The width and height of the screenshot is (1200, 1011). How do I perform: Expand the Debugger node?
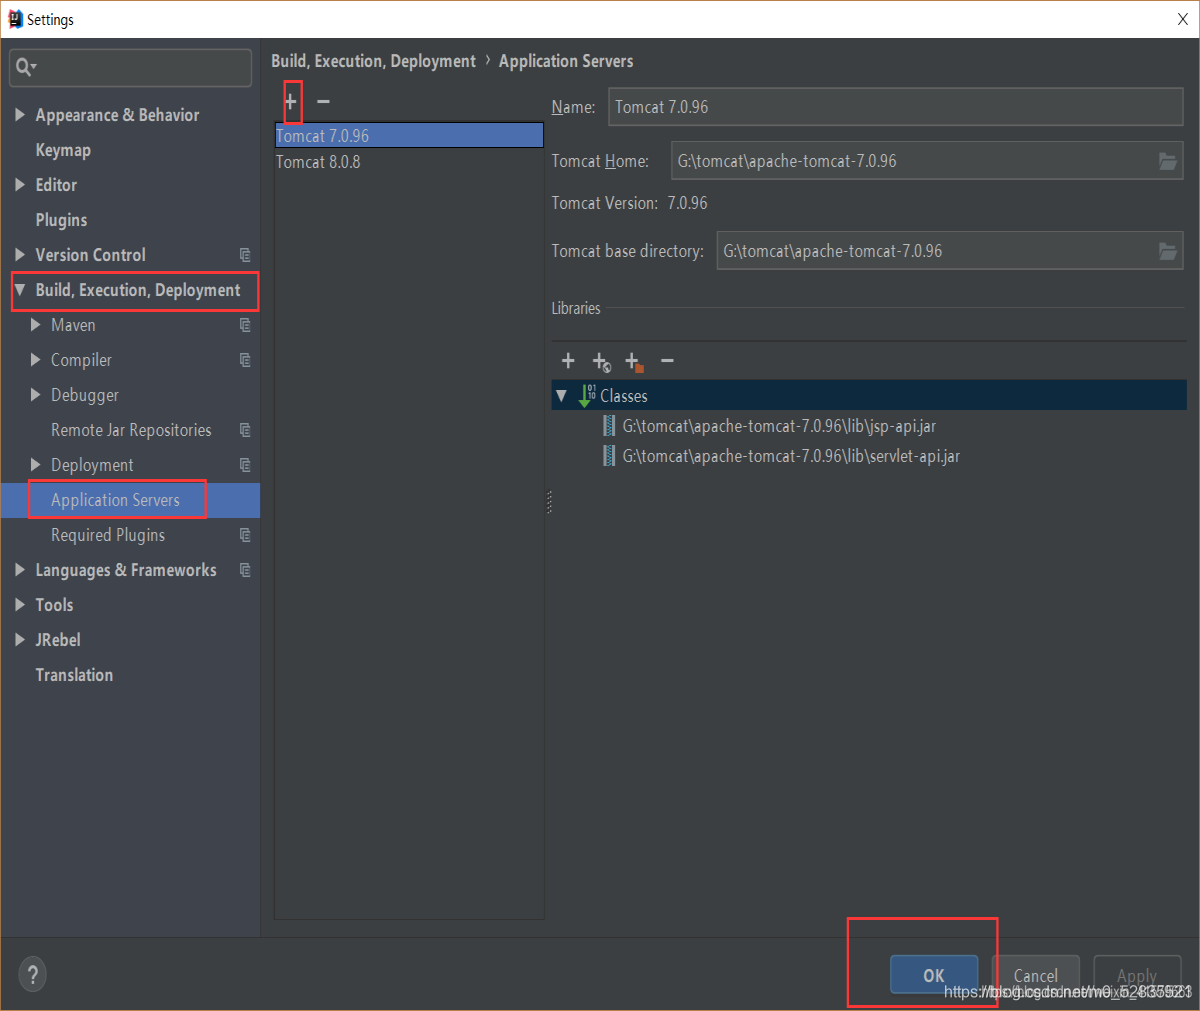[x=36, y=395]
